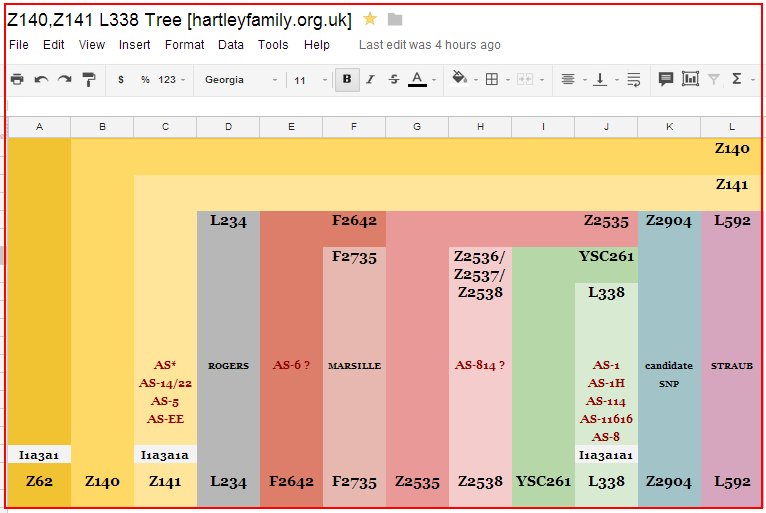The image size is (766, 513).
Task: Open the fill color picker
Action: (x=459, y=78)
